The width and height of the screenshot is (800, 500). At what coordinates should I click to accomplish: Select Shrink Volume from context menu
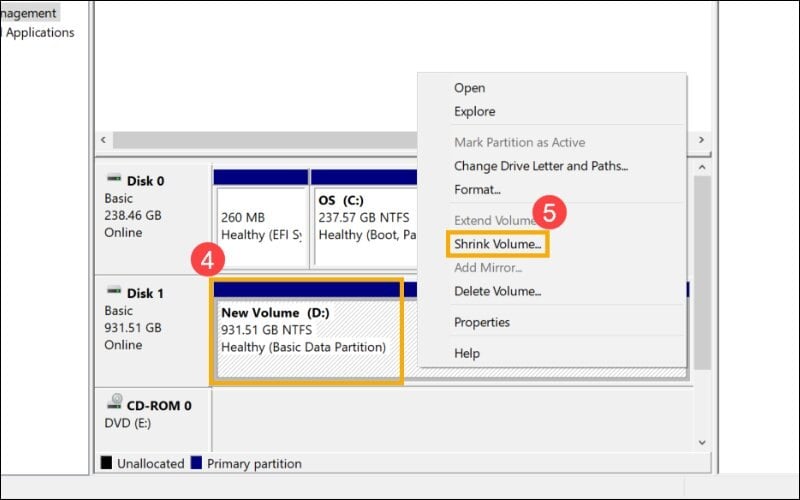point(497,244)
